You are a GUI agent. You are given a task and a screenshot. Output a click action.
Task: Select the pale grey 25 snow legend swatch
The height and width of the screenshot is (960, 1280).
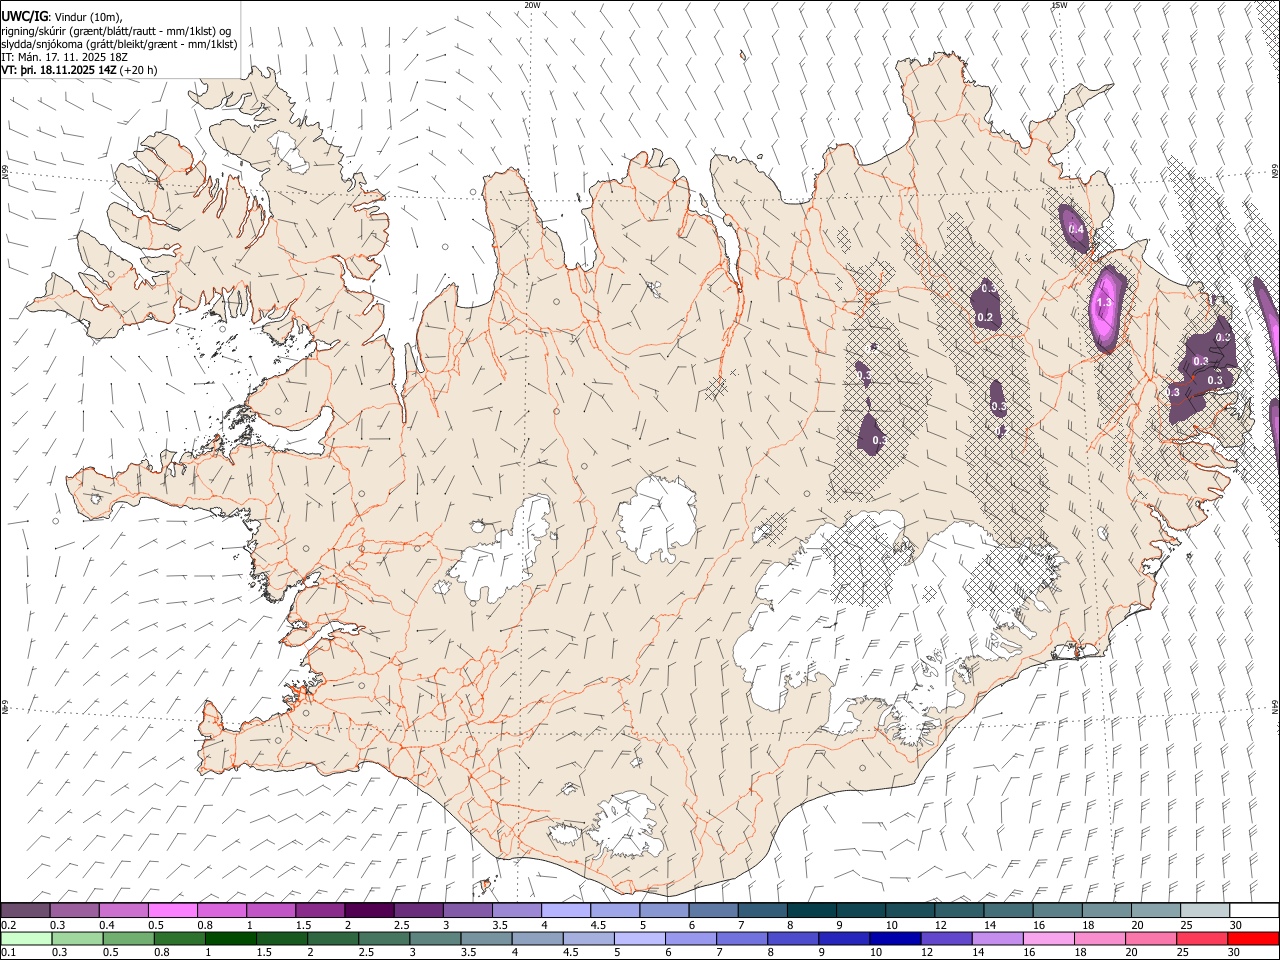(1206, 911)
